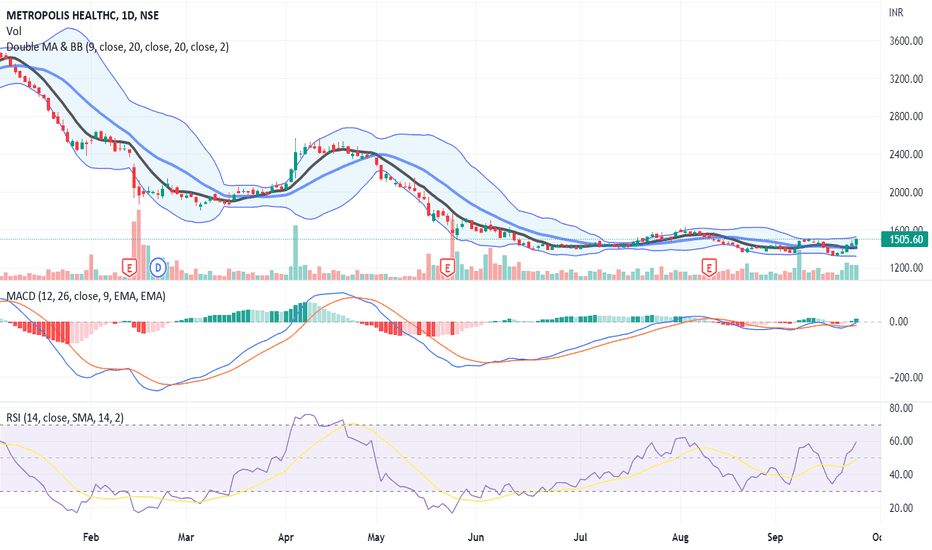Select the RSI (14, close, SMA) label
Image resolution: width=932 pixels, height=550 pixels.
click(65, 418)
